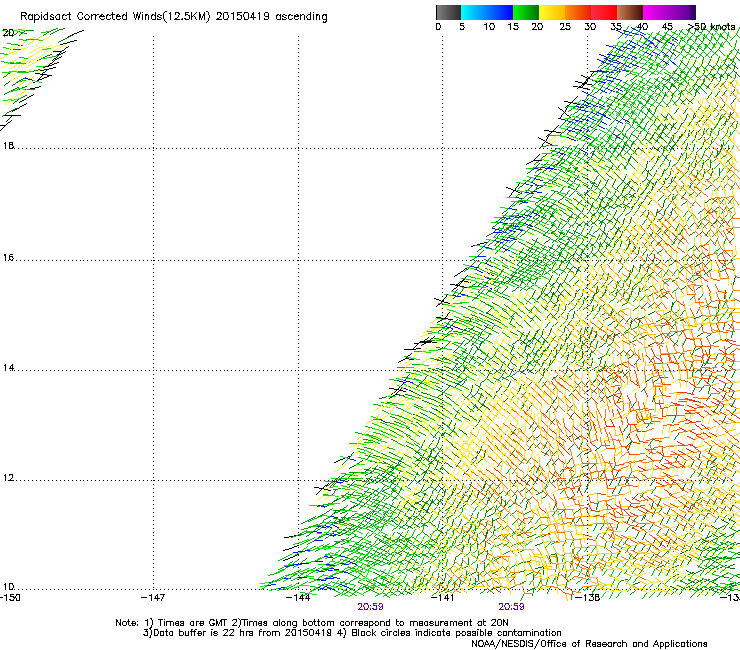Click the blue 5-15 knots legend gradient

pyautogui.click(x=487, y=12)
